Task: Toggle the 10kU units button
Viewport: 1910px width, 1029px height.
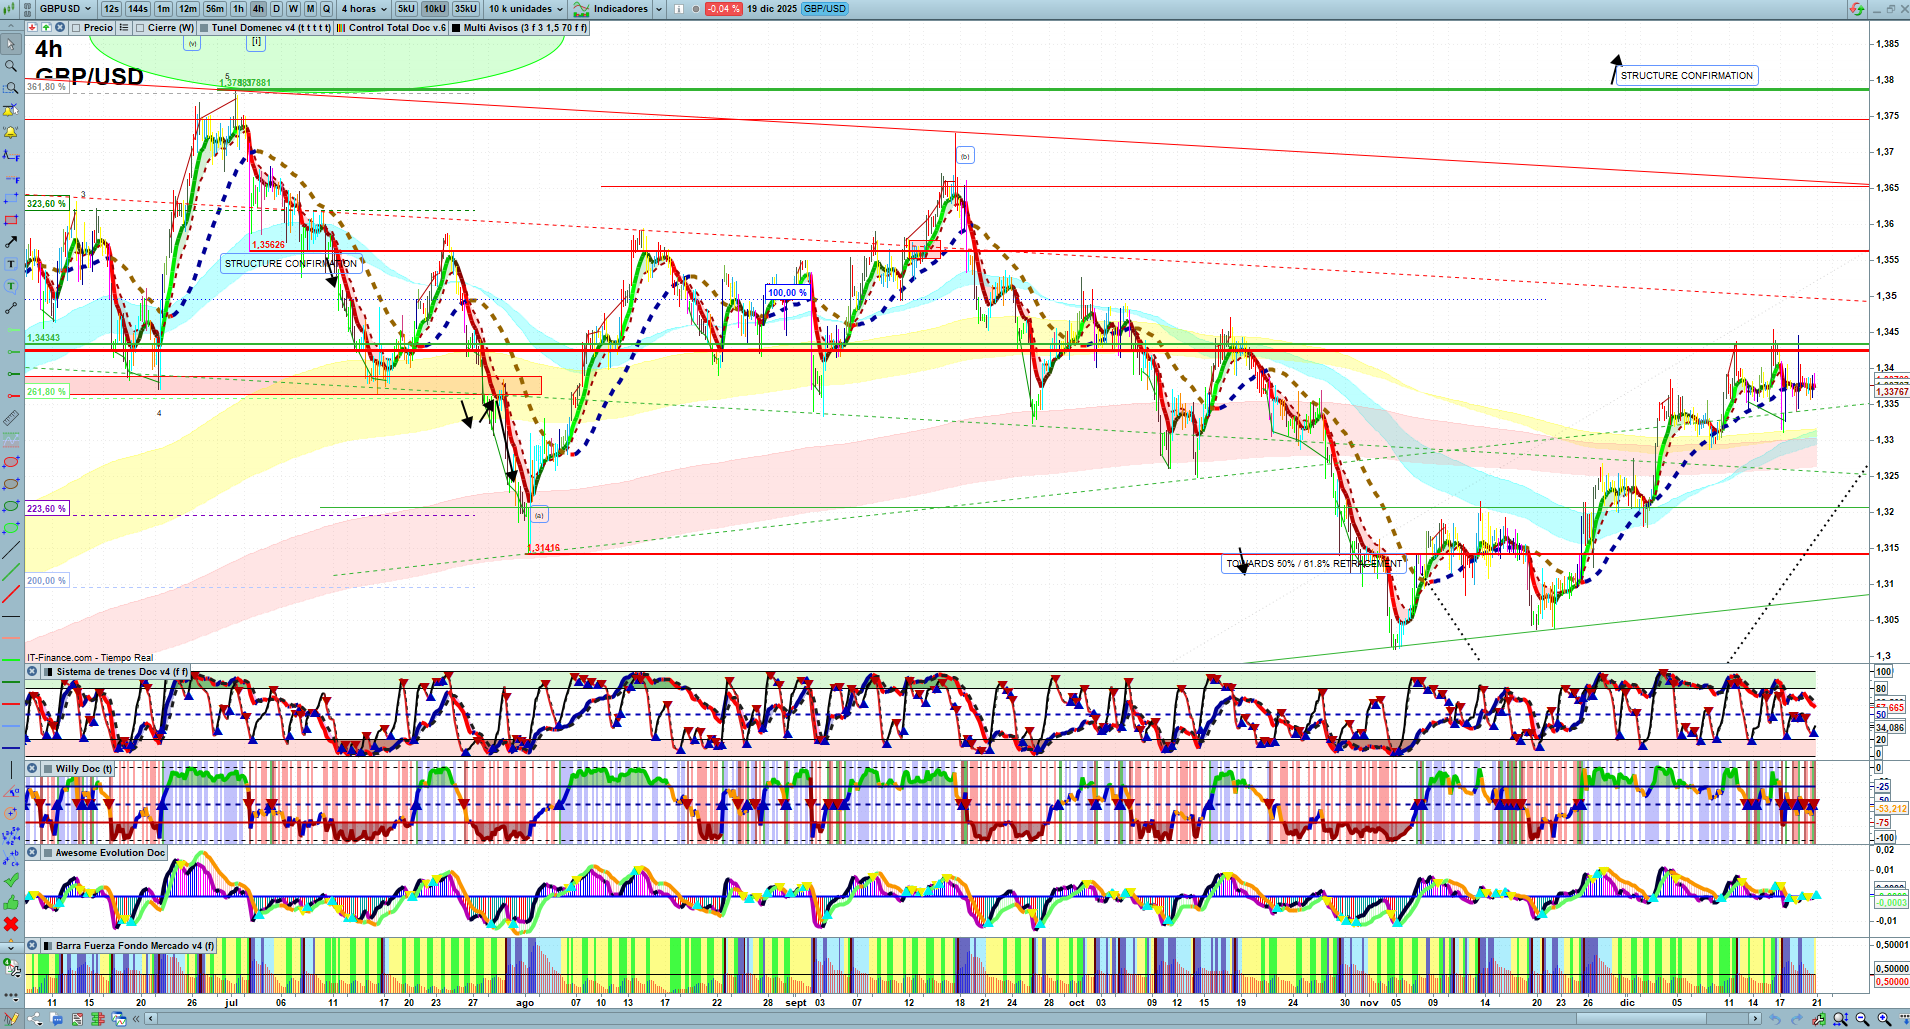Action: click(x=435, y=9)
